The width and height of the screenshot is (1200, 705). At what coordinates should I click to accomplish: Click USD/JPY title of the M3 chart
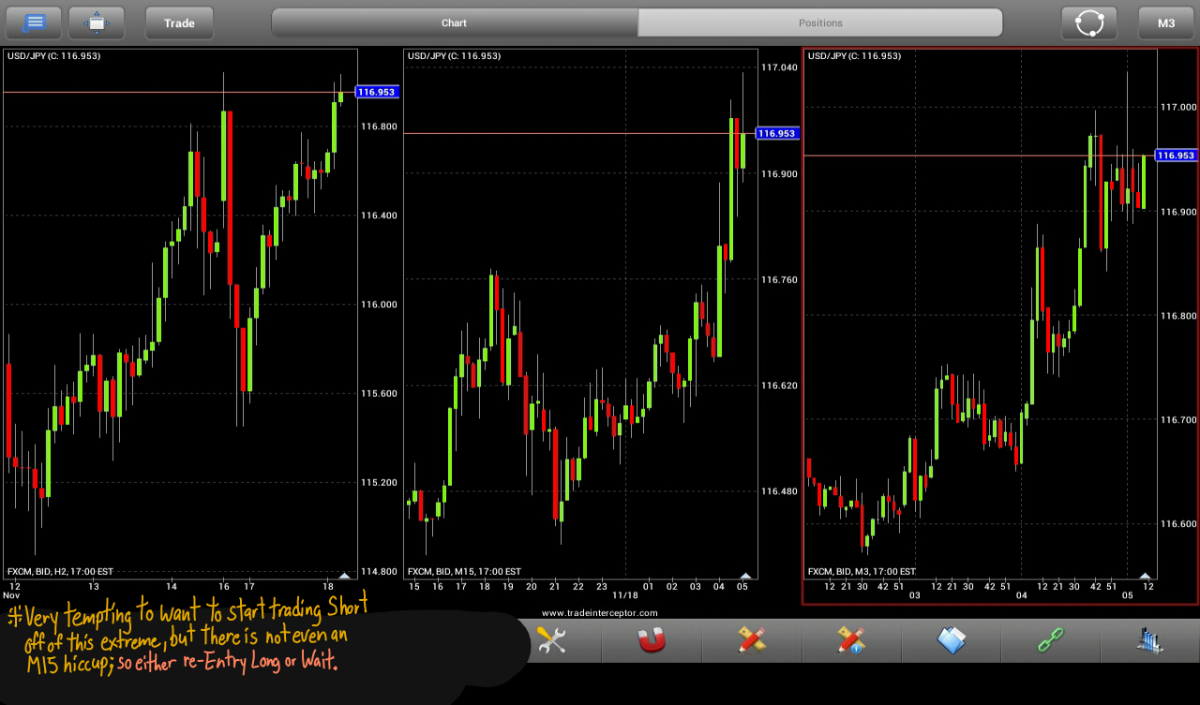pyautogui.click(x=854, y=56)
